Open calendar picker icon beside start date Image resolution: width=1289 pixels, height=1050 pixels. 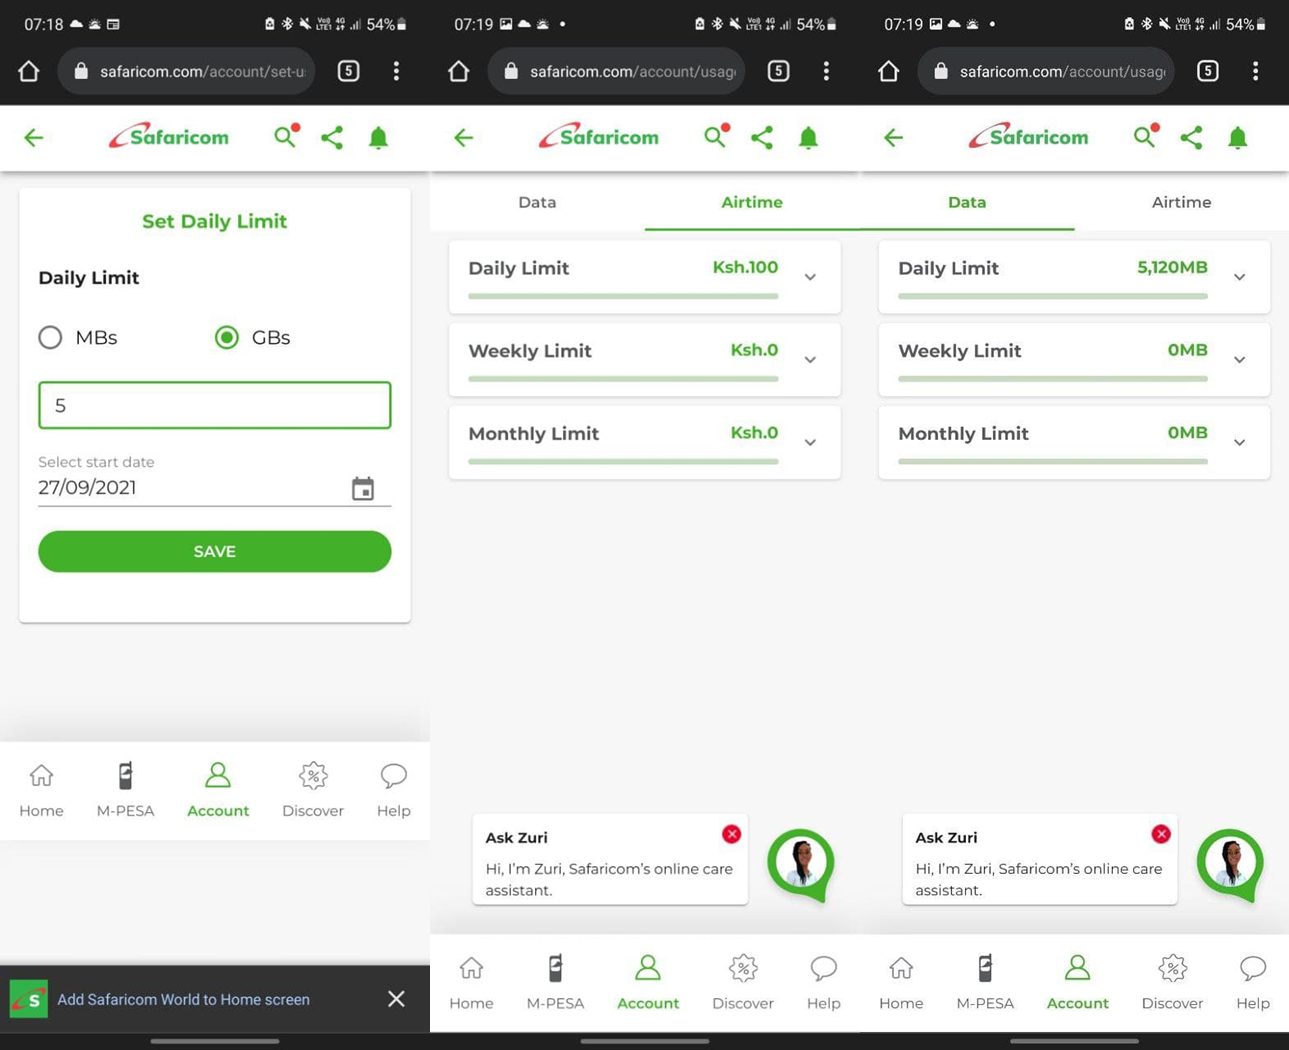click(363, 488)
